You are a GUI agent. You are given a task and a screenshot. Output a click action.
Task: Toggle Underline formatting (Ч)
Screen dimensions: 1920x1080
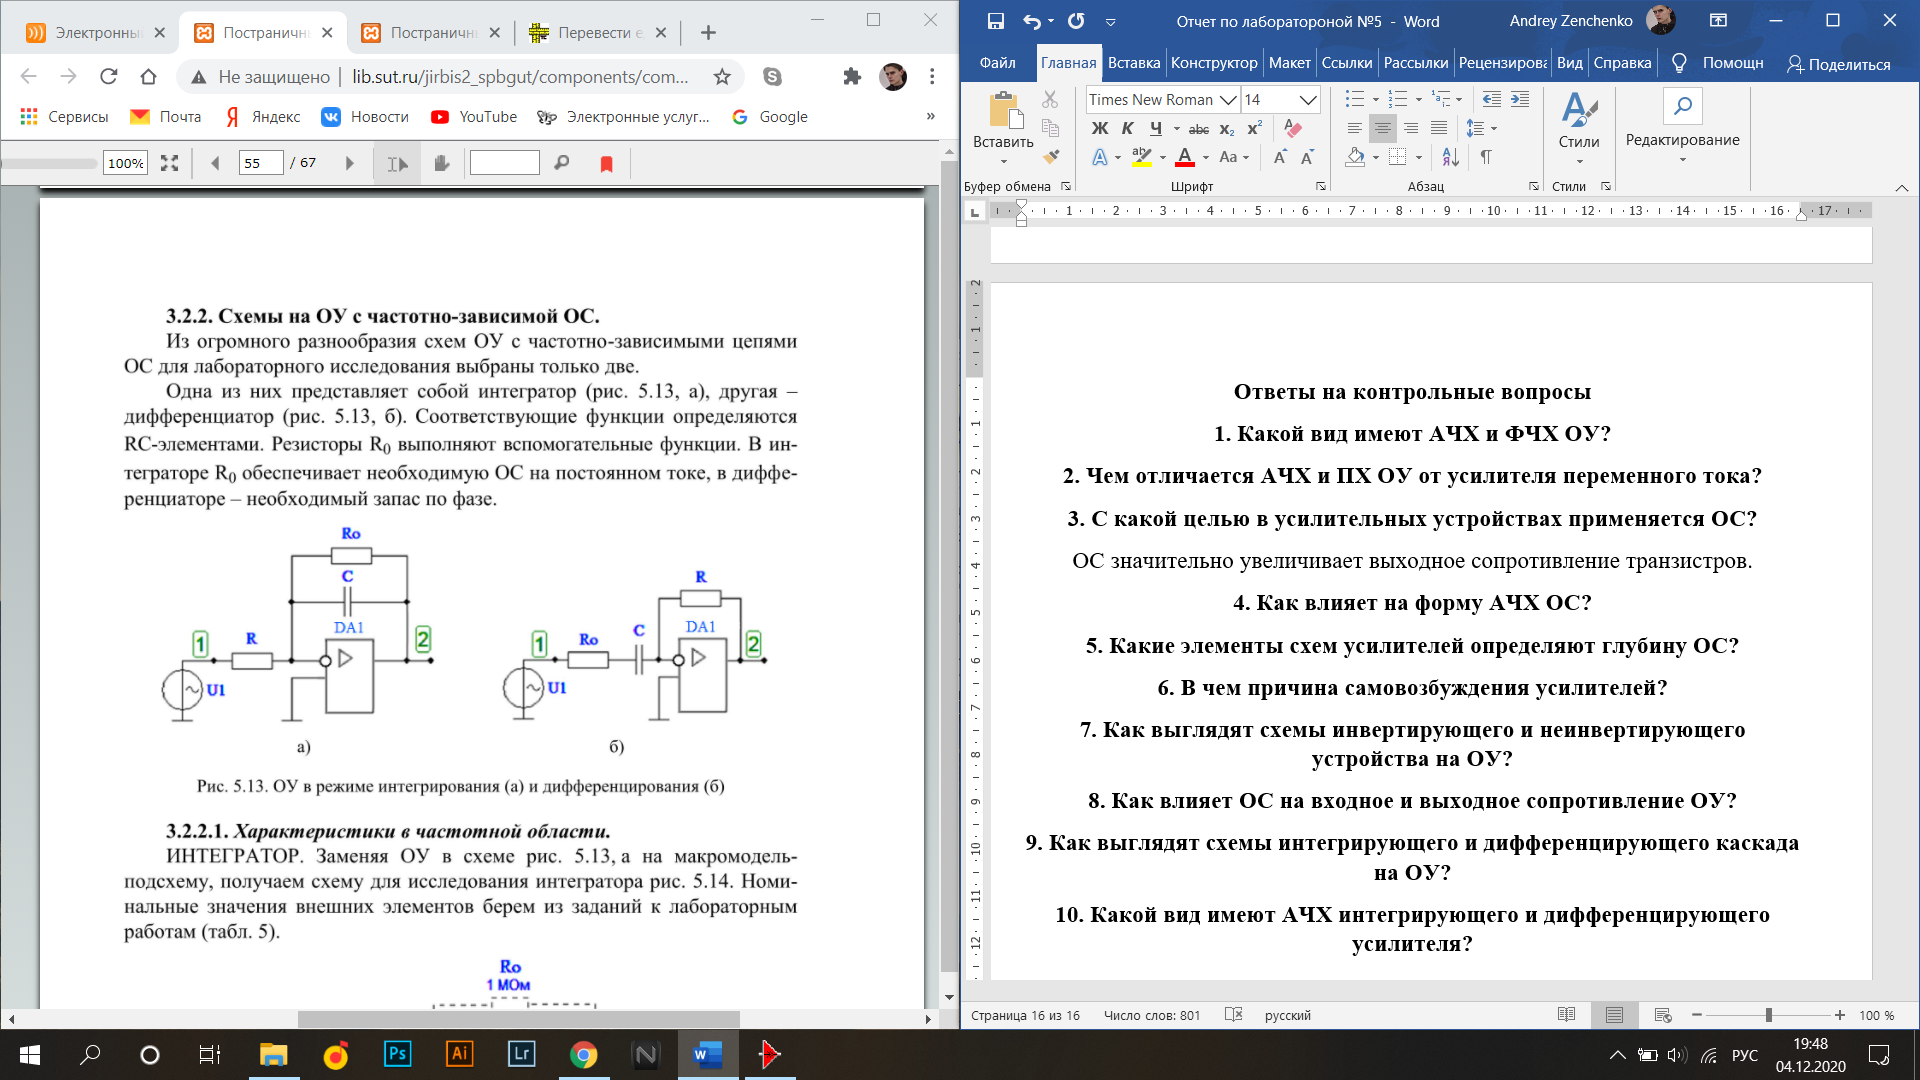[x=1156, y=128]
